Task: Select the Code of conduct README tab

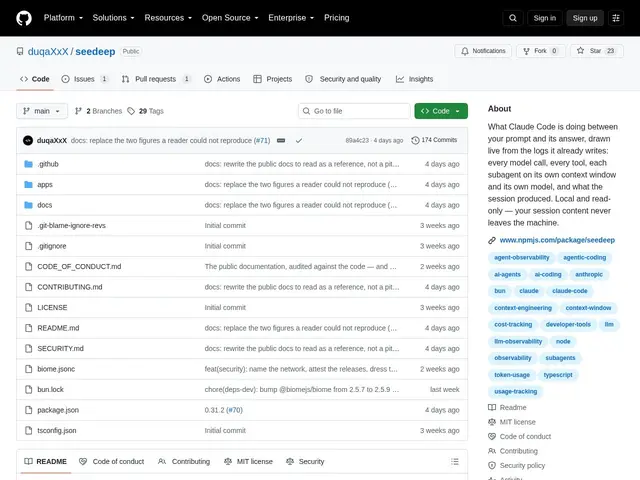Action: [111, 462]
